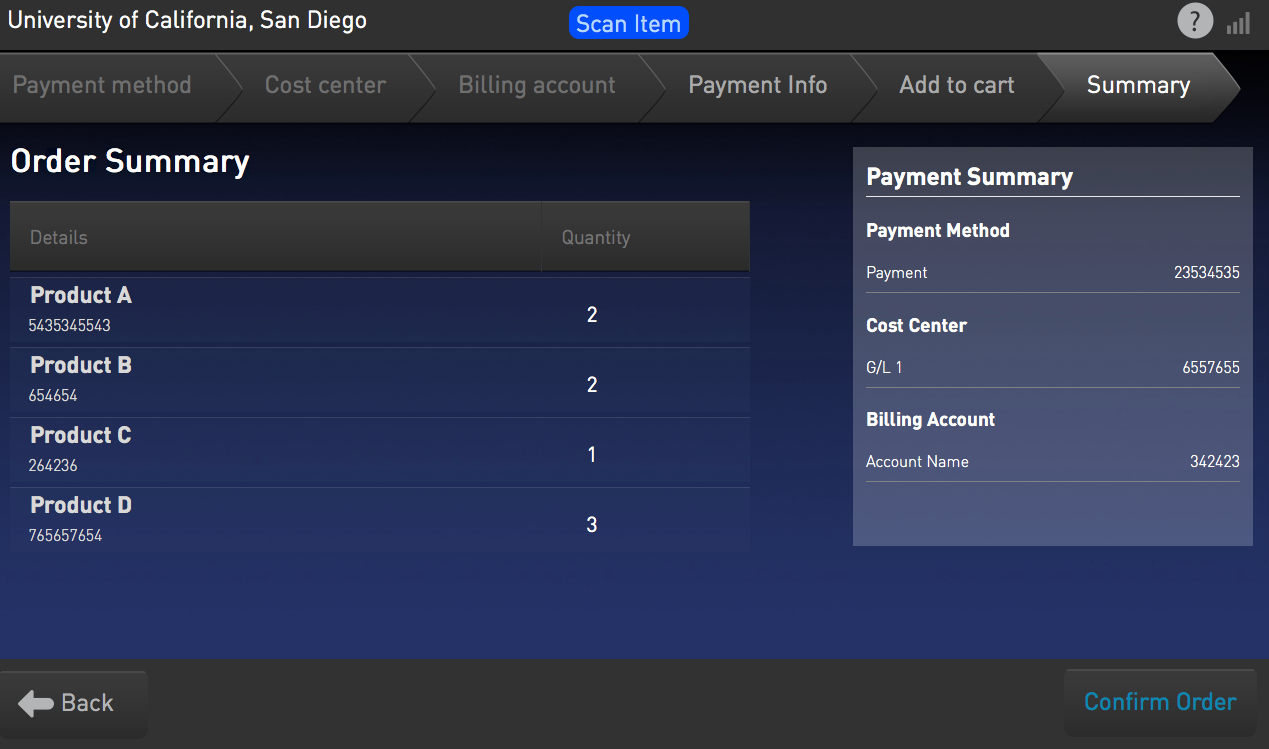The height and width of the screenshot is (749, 1269).
Task: Select the Summary step tab
Action: [1138, 86]
